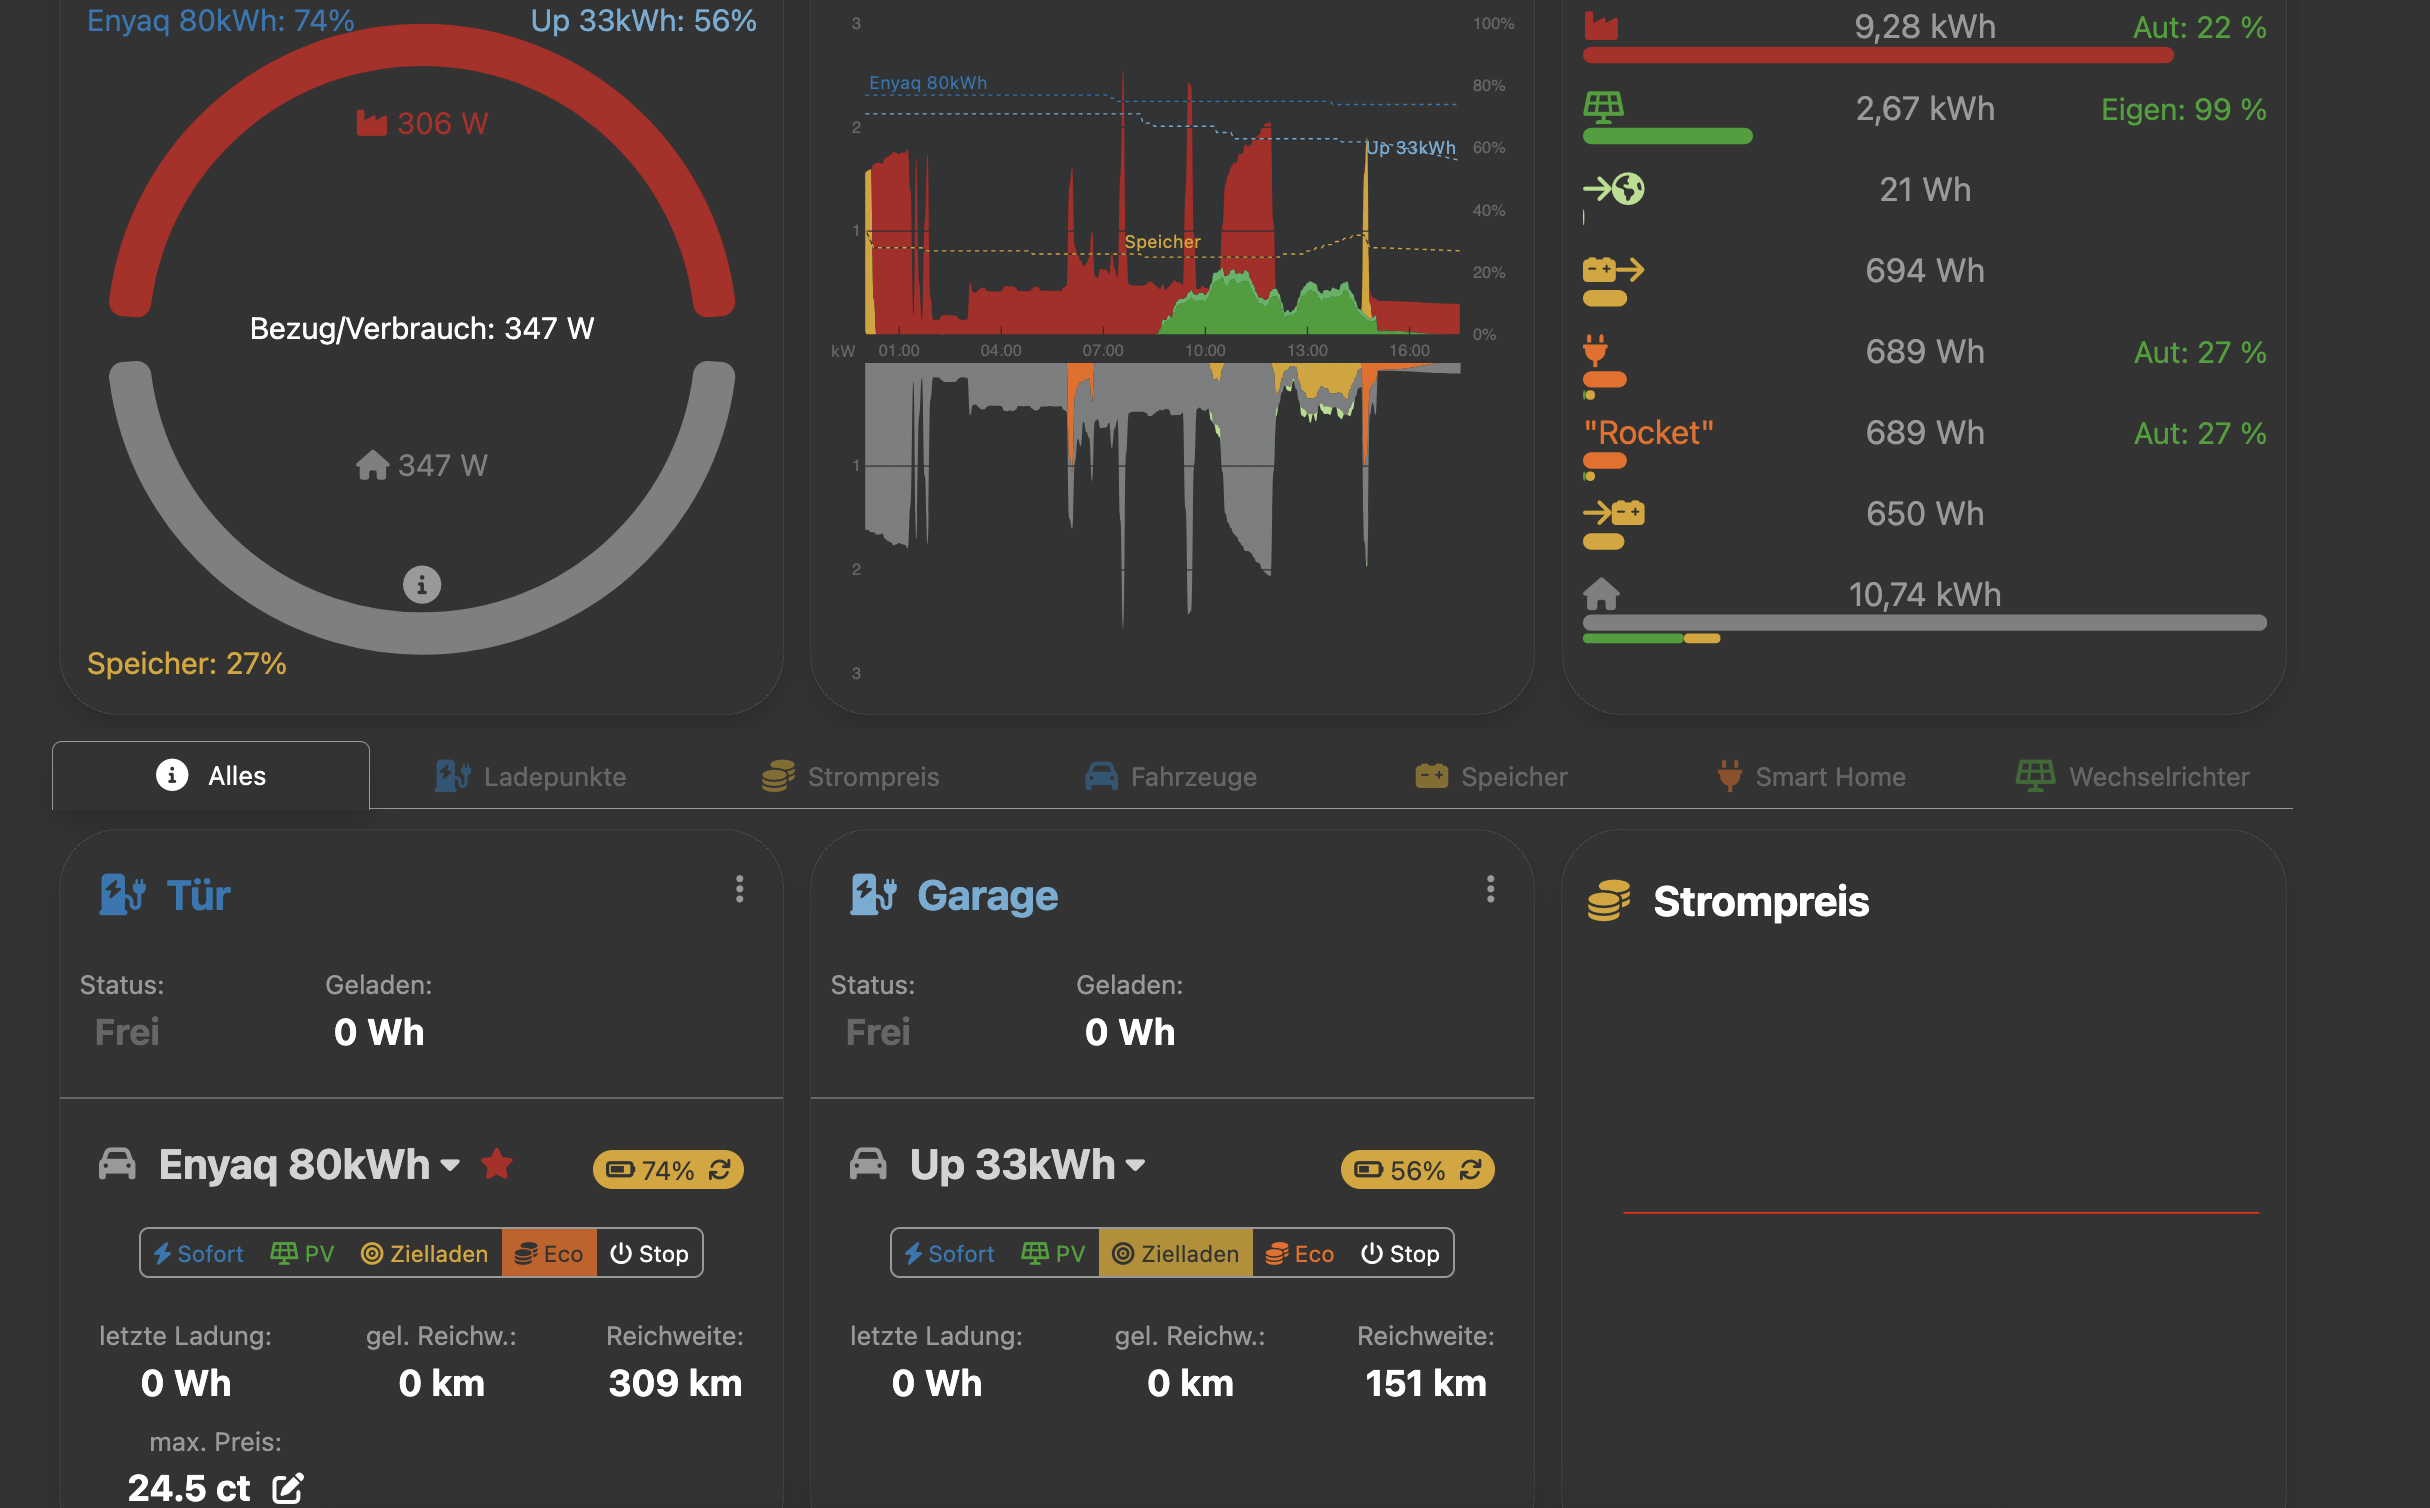Open the Garage charge point three-dot menu
The image size is (2430, 1508).
coord(1490,889)
